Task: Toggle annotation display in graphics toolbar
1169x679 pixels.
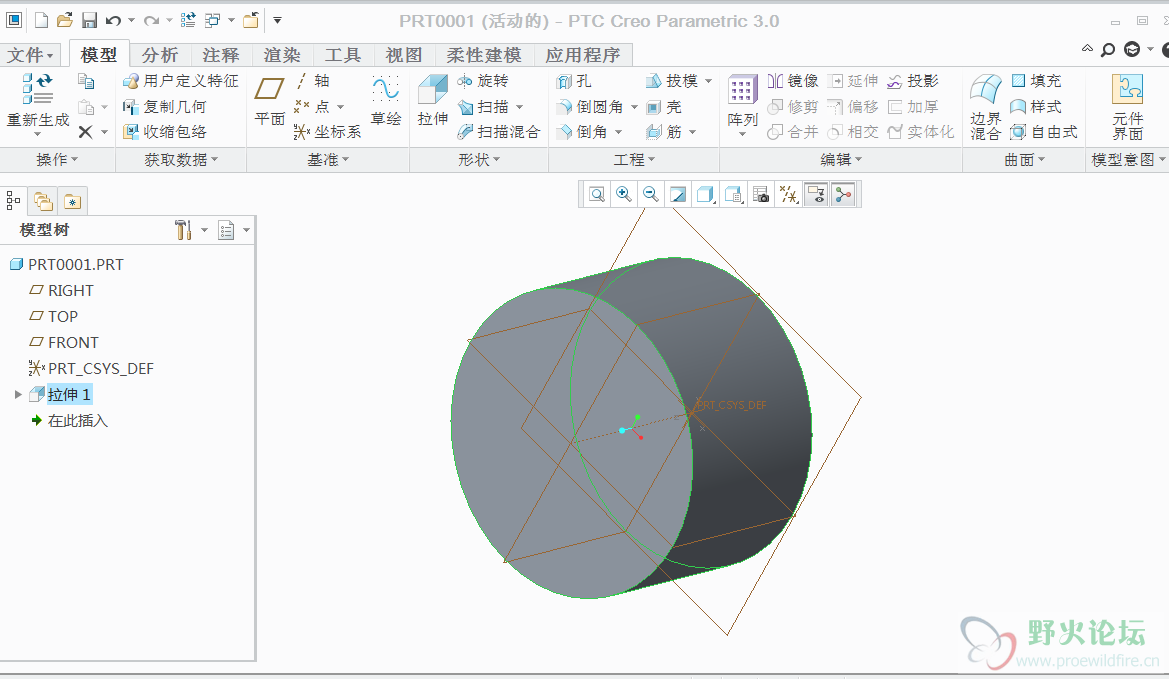Action: coord(816,195)
